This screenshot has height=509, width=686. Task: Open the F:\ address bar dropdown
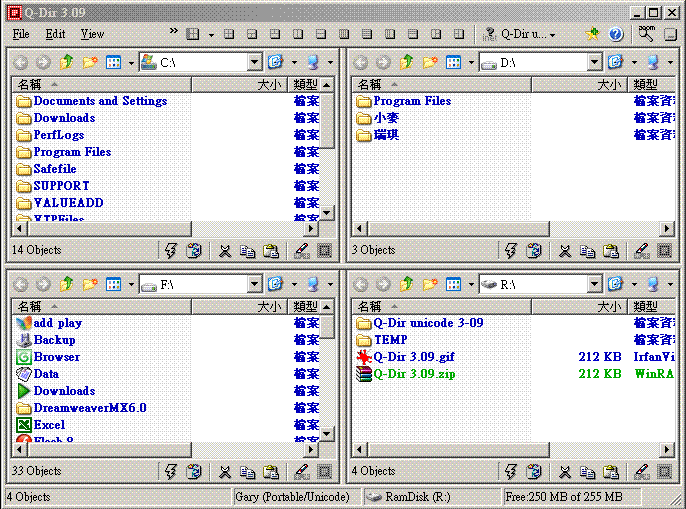pyautogui.click(x=254, y=284)
